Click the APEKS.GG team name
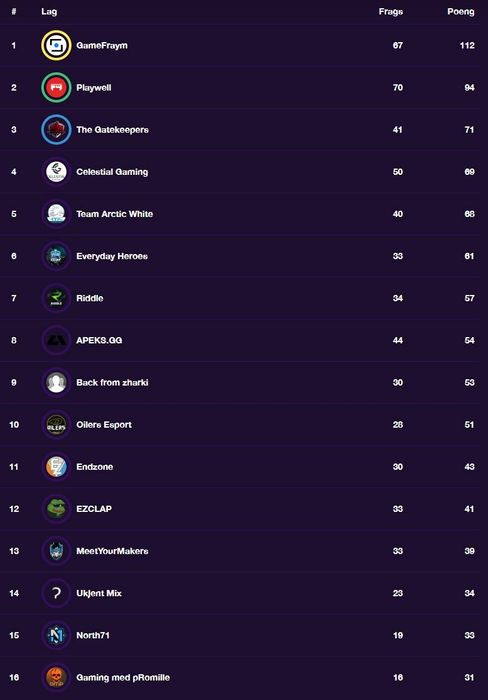 [99, 340]
